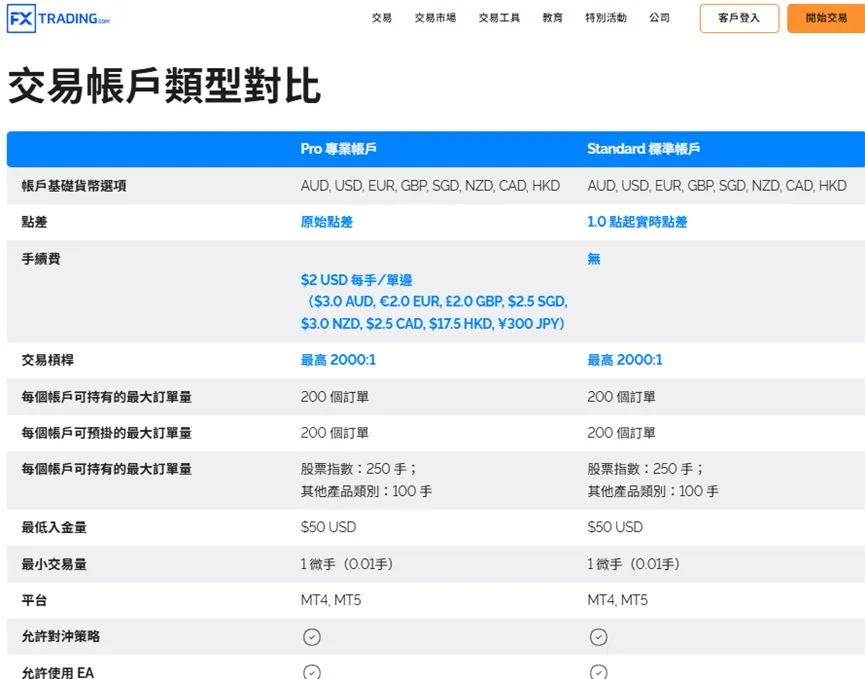Click Standard account $50 USD minimum deposit
The image size is (865, 679).
[615, 527]
